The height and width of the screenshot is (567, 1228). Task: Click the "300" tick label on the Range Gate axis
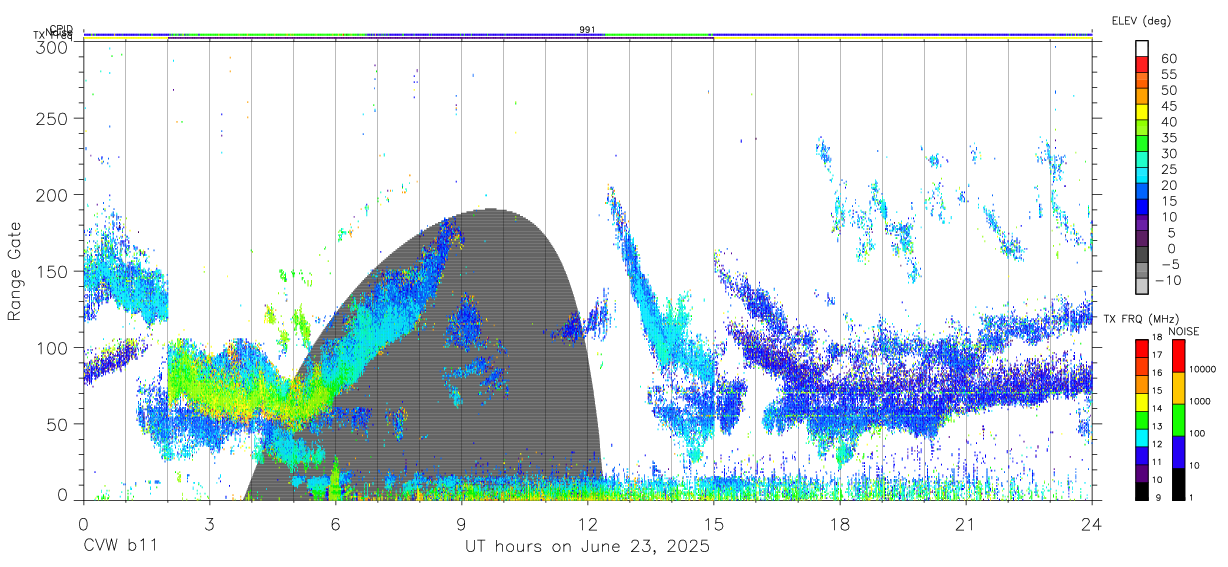pyautogui.click(x=52, y=46)
